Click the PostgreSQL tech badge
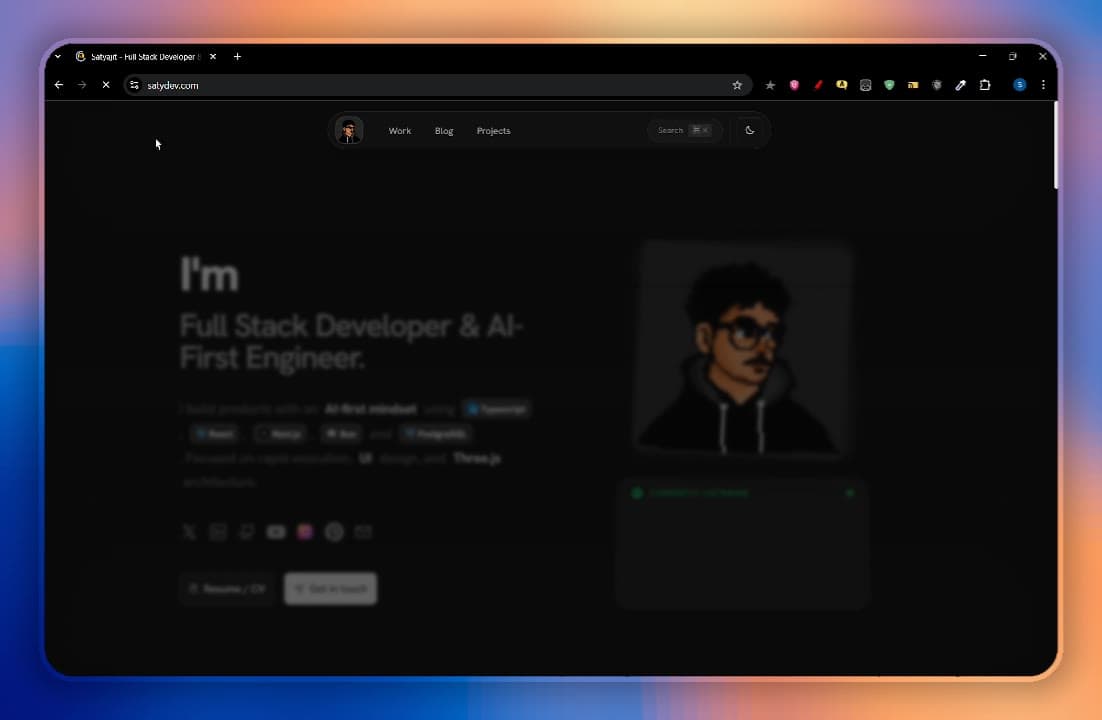 click(436, 434)
